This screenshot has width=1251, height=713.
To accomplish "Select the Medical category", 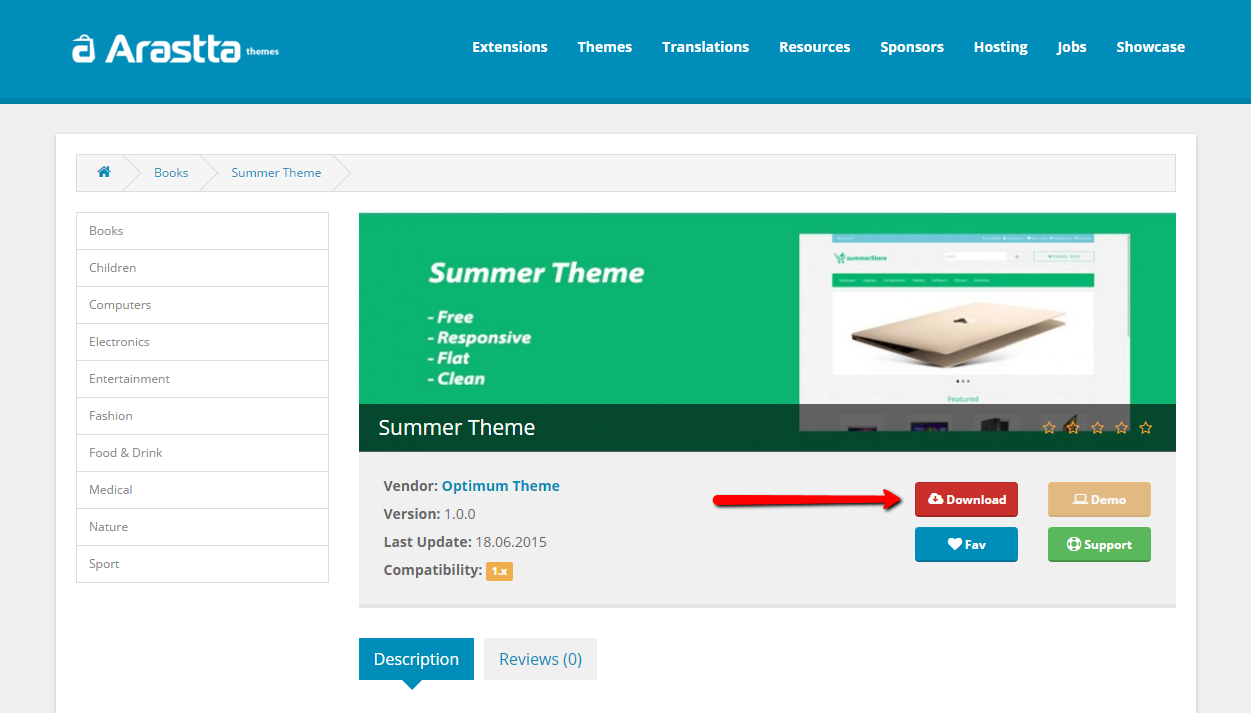I will click(x=202, y=490).
